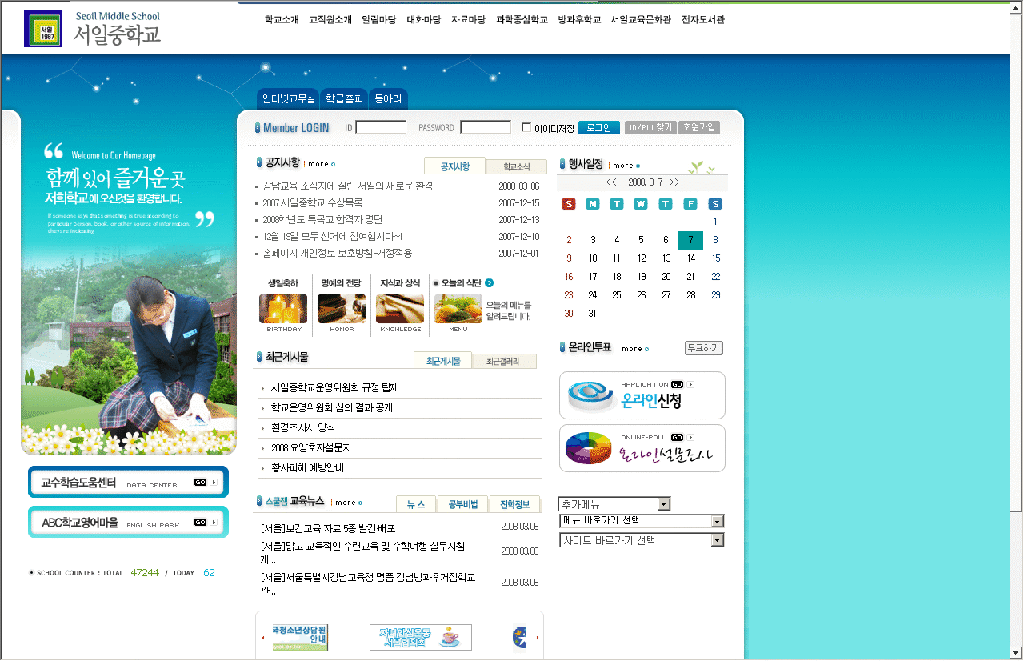Open the HONOR hall image icon
The height and width of the screenshot is (661, 1024).
click(341, 308)
